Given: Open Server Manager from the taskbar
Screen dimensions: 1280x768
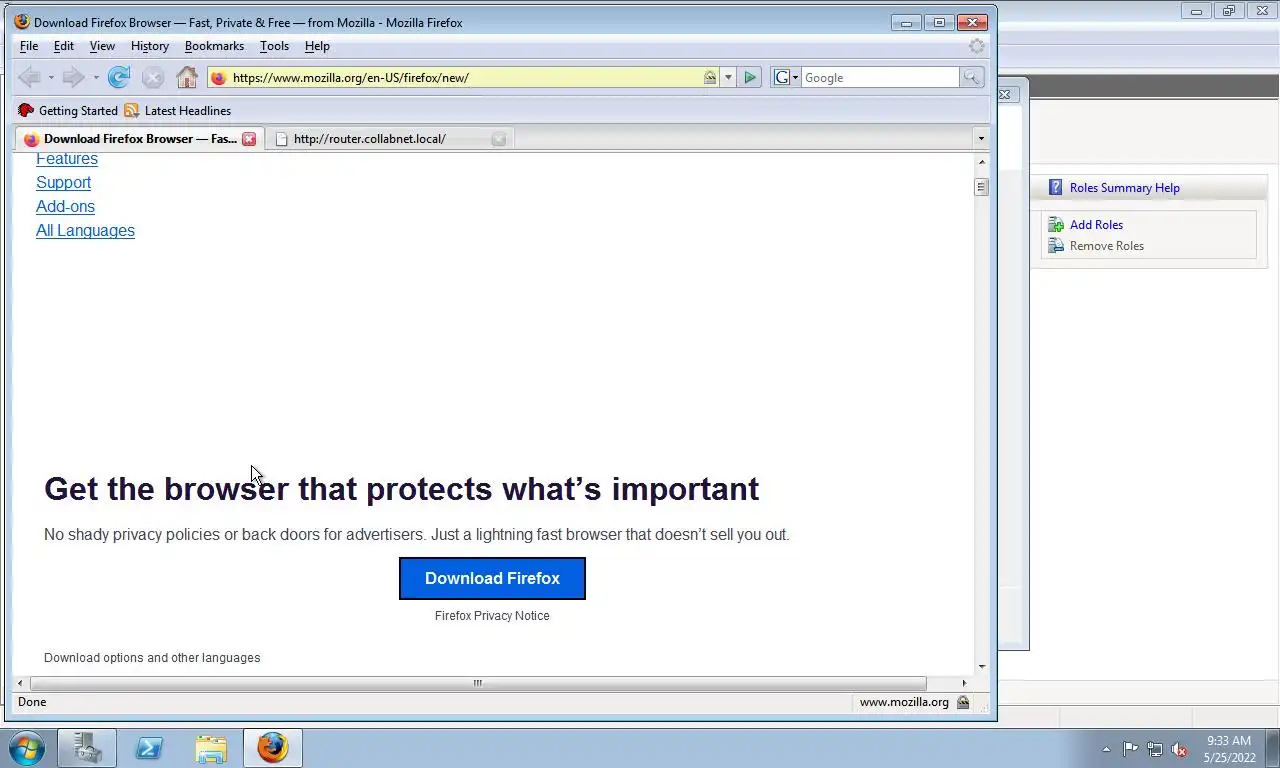Looking at the screenshot, I should [x=87, y=748].
